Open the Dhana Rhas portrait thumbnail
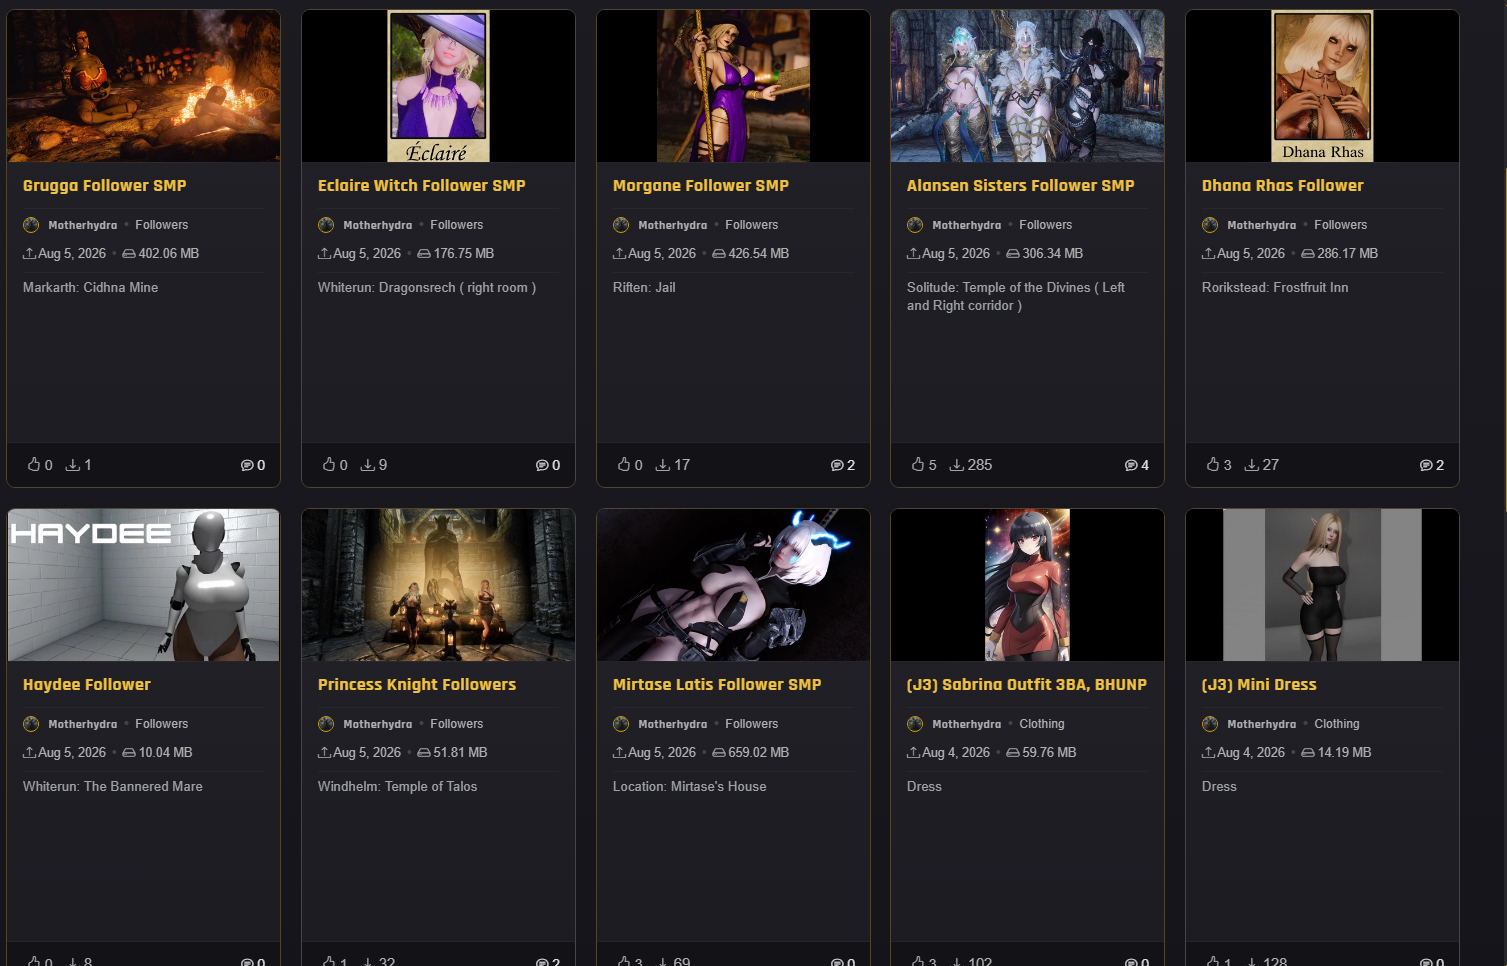This screenshot has height=966, width=1507. click(x=1323, y=86)
